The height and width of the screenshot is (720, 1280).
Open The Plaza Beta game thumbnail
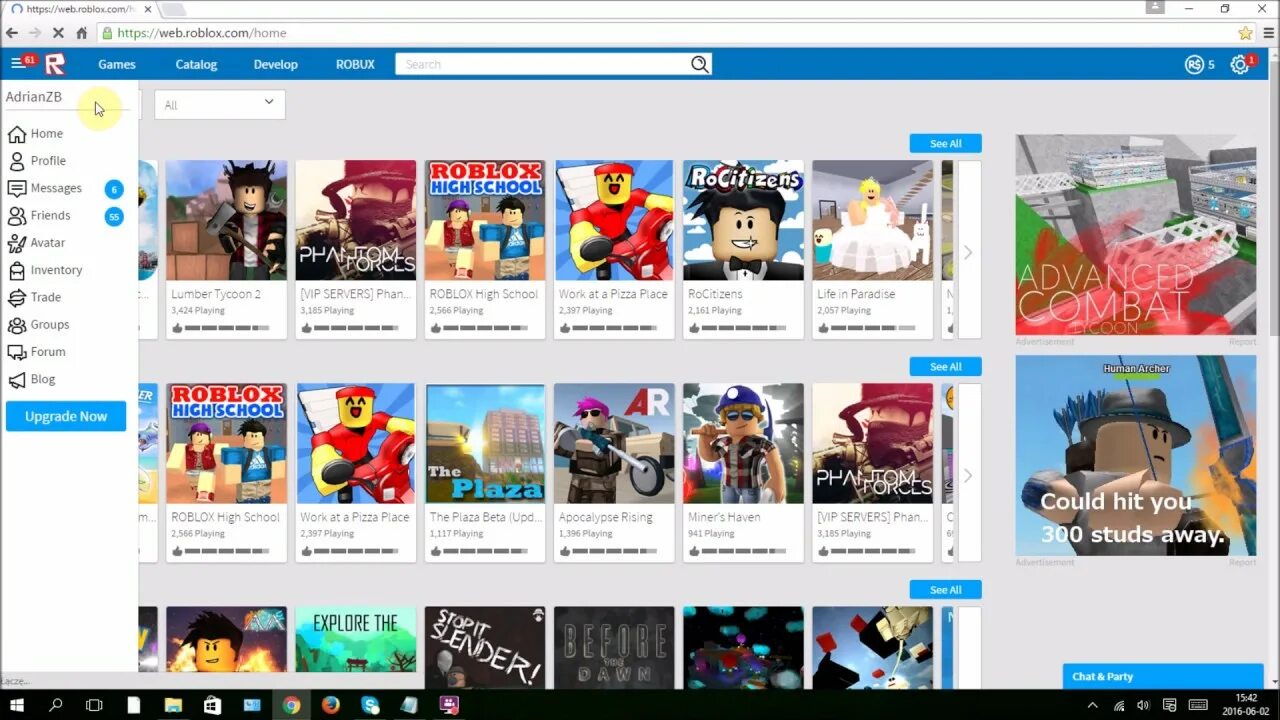tap(485, 443)
